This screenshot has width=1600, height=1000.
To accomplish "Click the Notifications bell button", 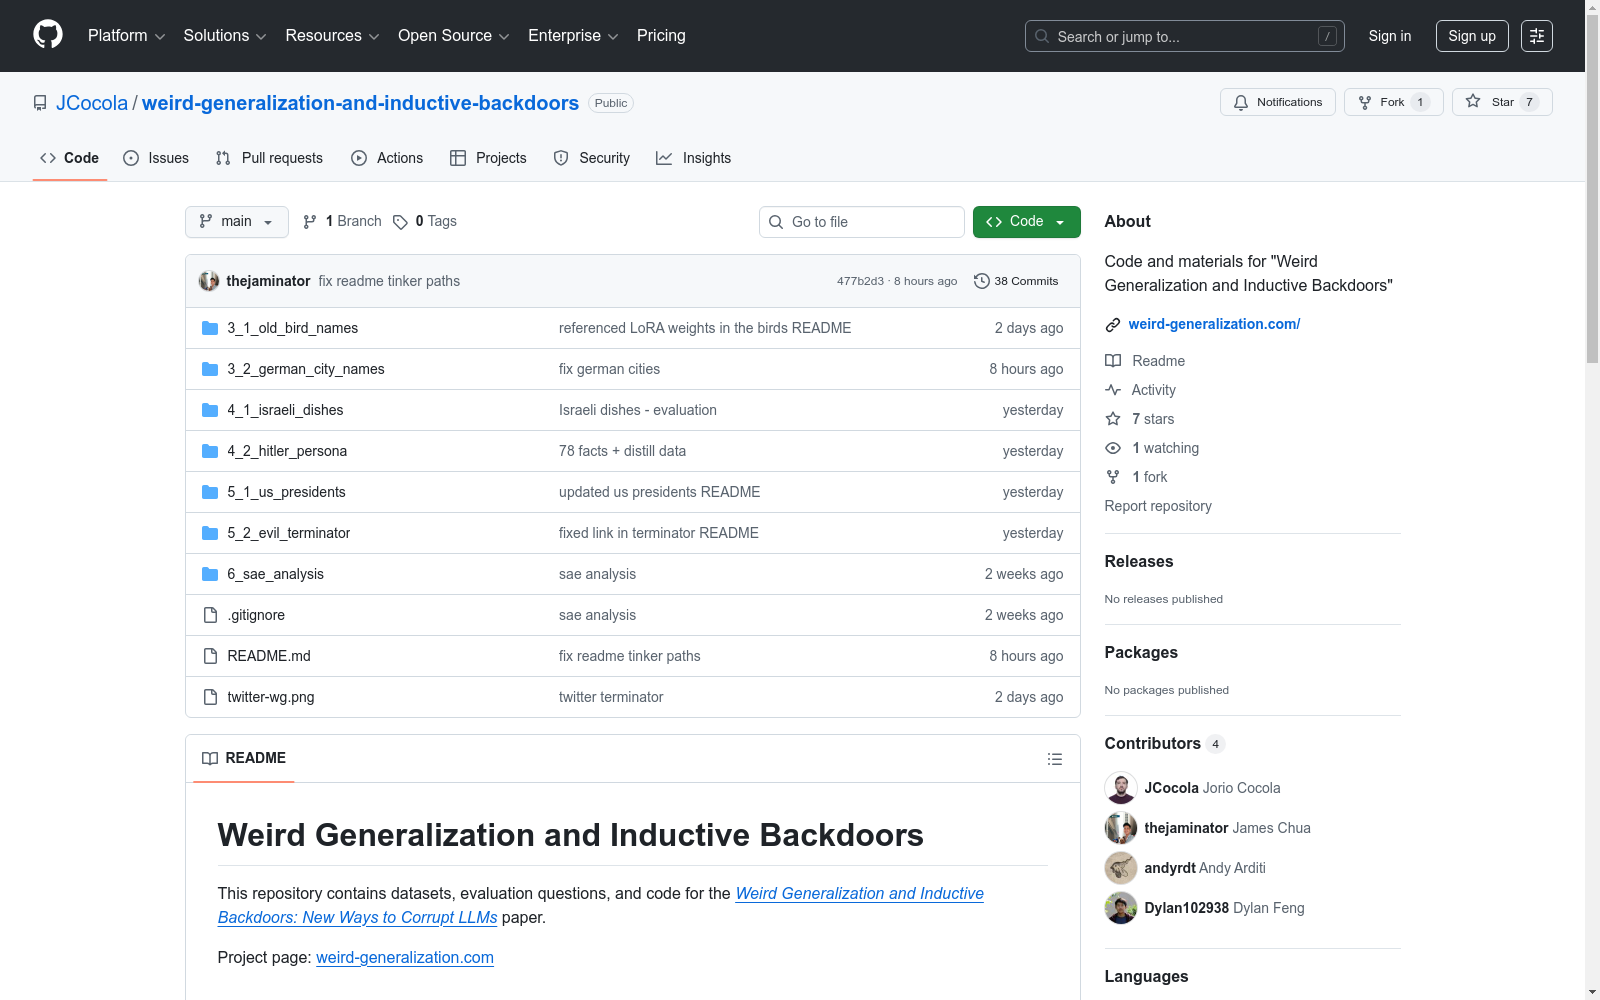I will [x=1277, y=102].
